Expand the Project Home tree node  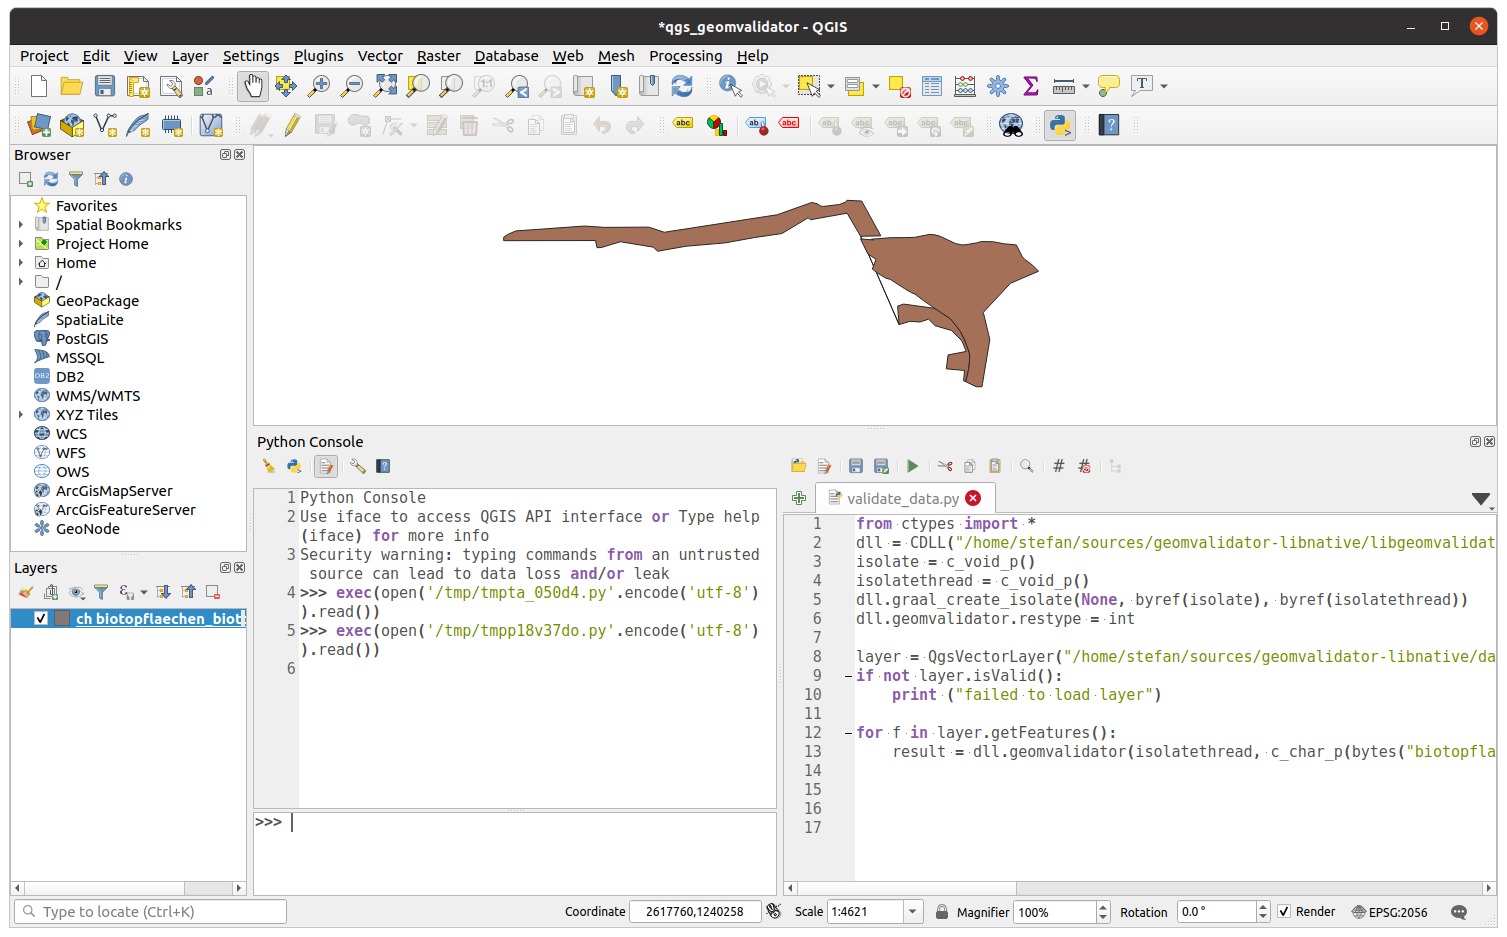tap(21, 244)
